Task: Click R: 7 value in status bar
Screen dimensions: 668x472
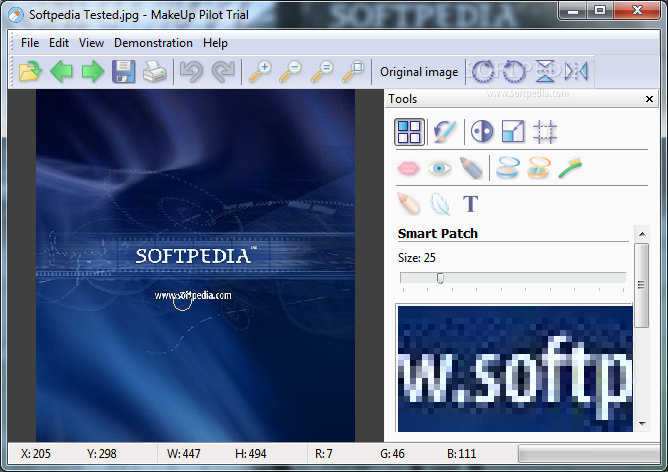Action: coord(324,454)
